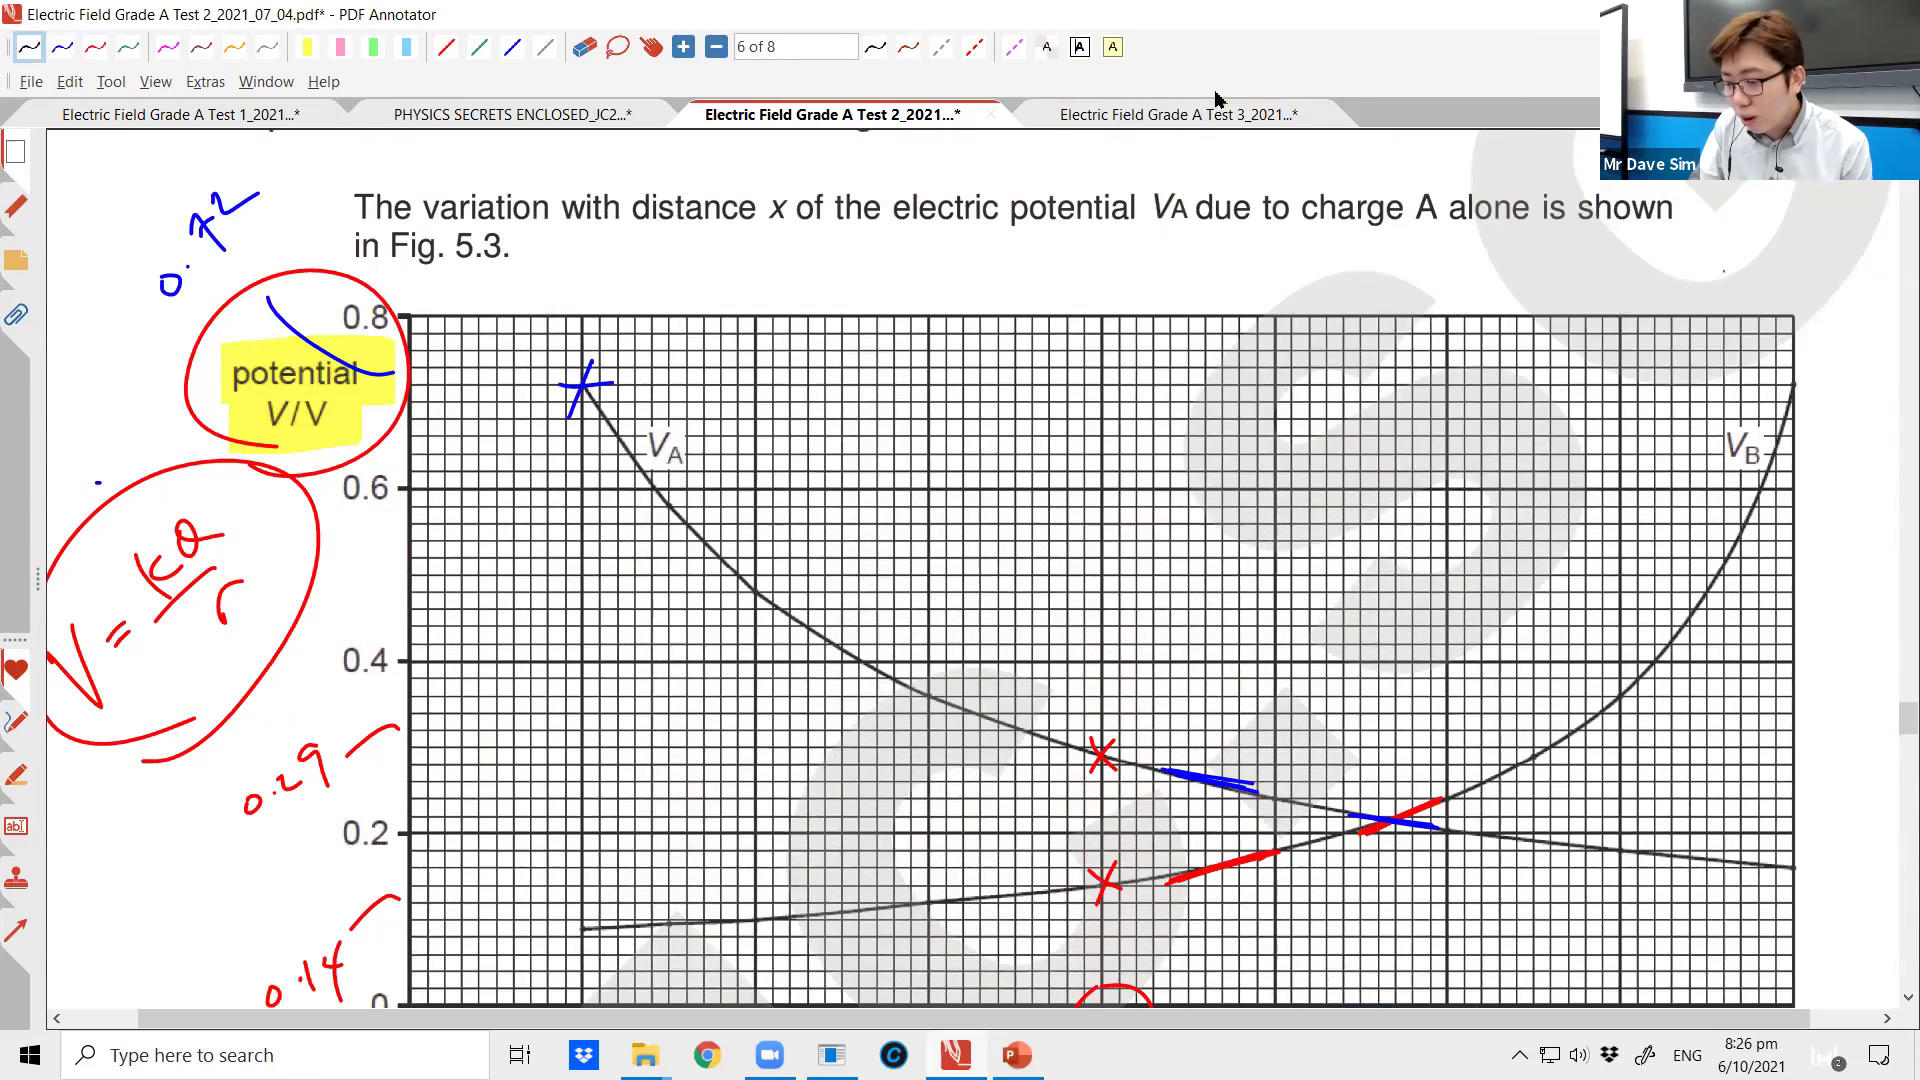Viewport: 1920px width, 1080px height.
Task: Activate the Lasso selection tool
Action: [617, 47]
